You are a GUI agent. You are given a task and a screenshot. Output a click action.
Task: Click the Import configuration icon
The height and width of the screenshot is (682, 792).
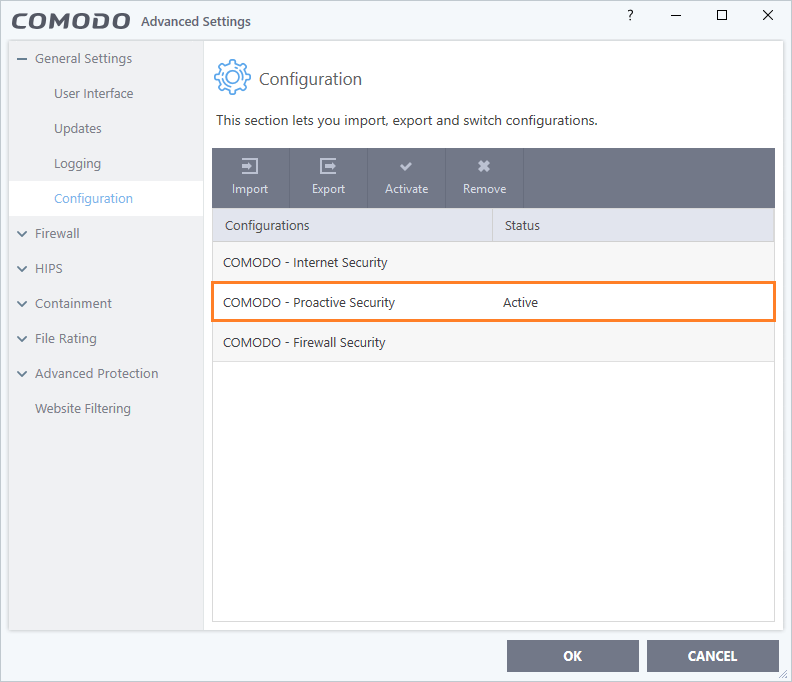(250, 166)
